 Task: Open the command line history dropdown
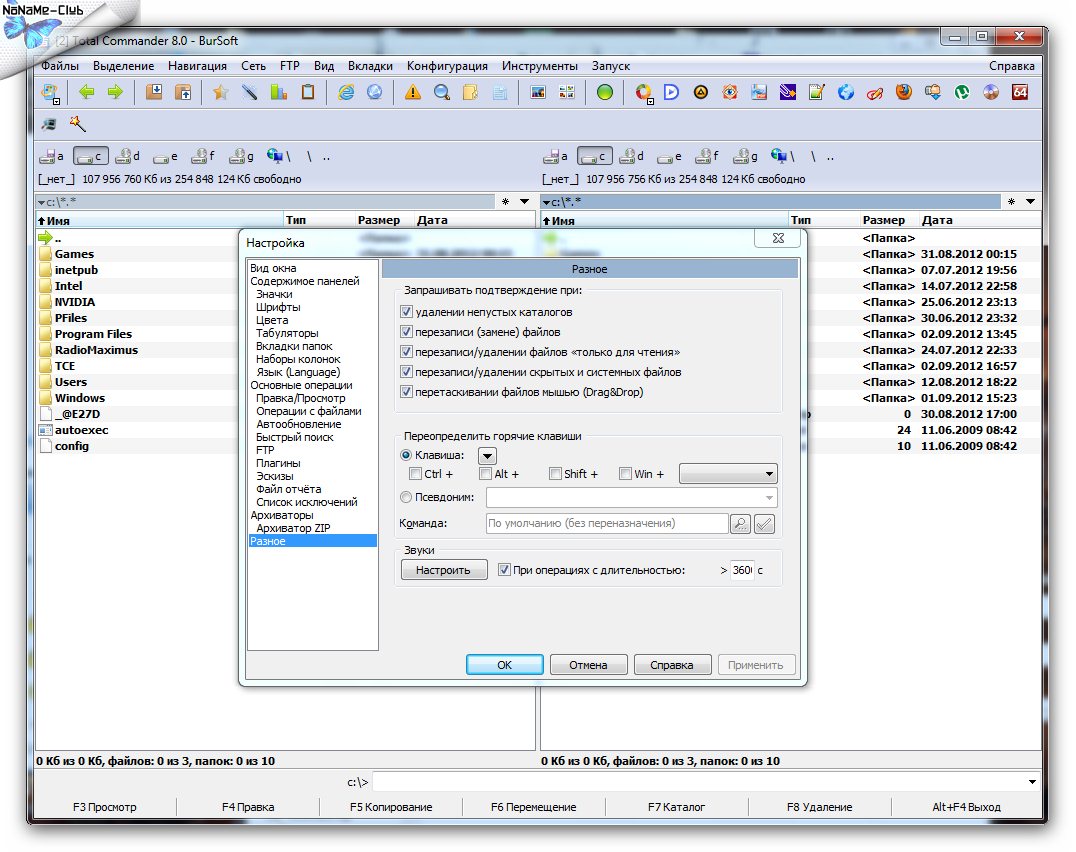[x=1032, y=782]
